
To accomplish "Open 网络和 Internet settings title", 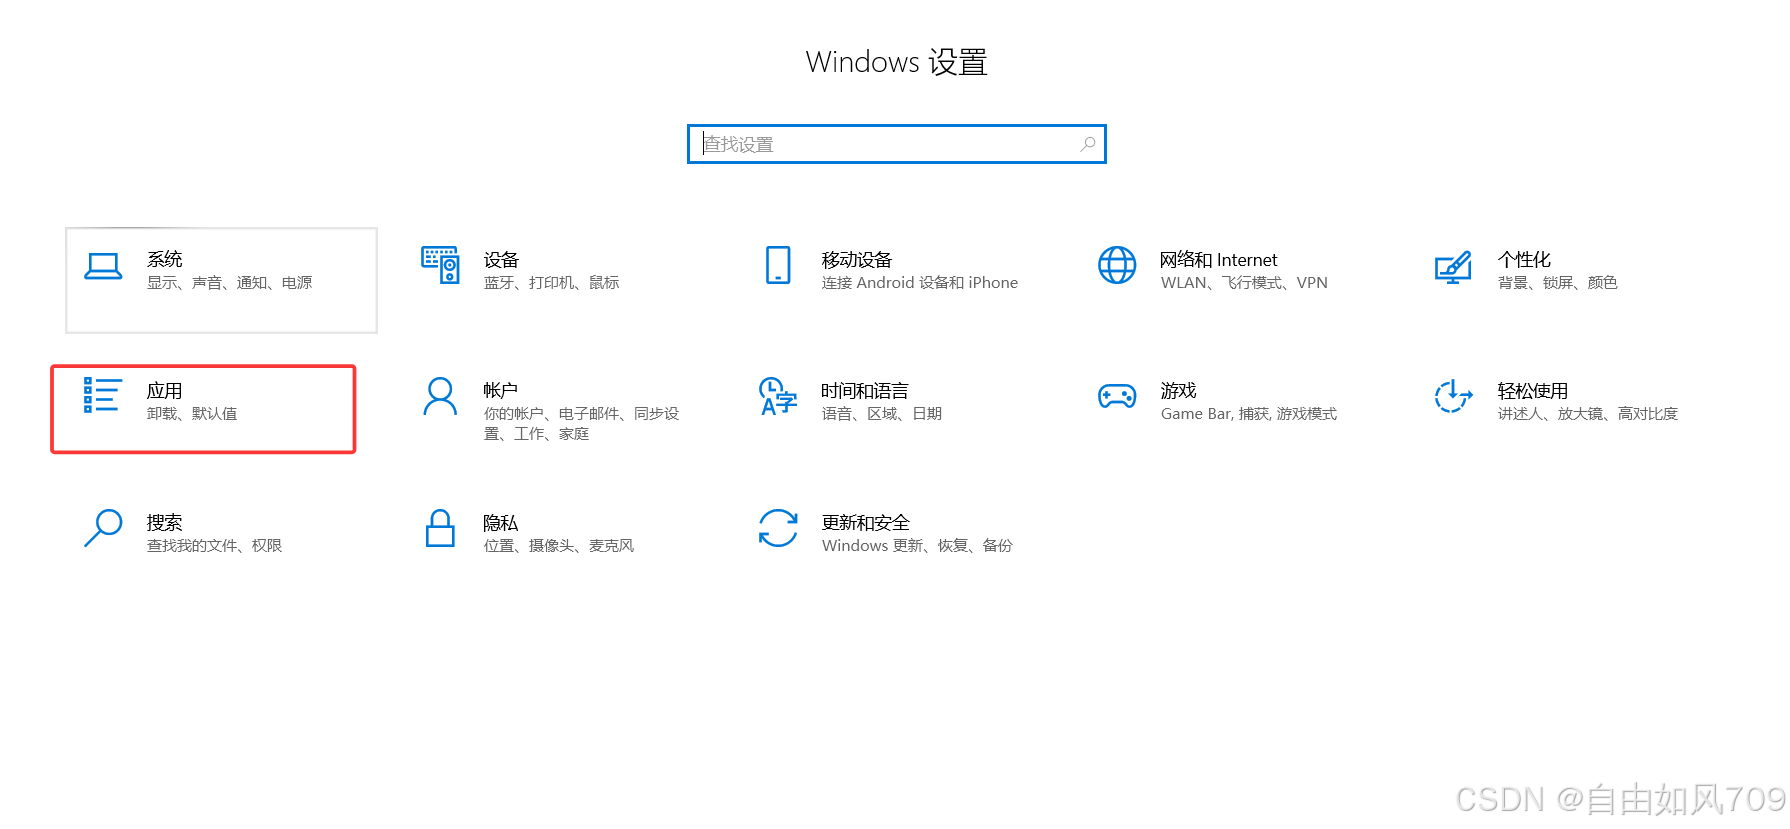I will [x=1219, y=259].
